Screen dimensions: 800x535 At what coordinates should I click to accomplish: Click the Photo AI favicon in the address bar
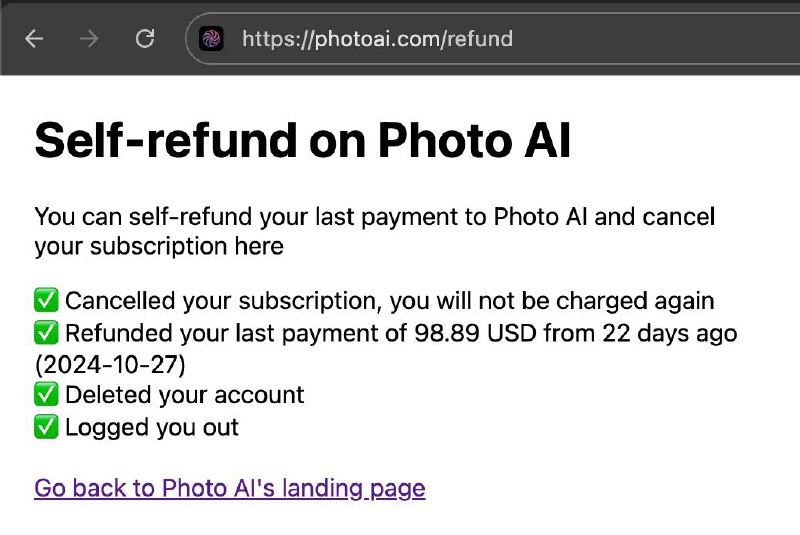click(211, 38)
